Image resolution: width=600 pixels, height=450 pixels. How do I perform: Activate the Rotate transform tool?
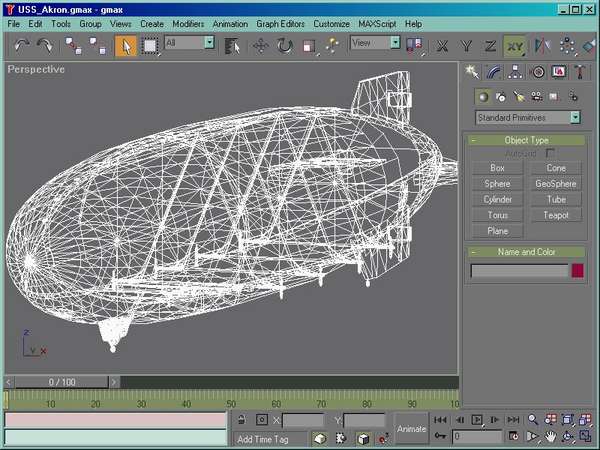285,45
